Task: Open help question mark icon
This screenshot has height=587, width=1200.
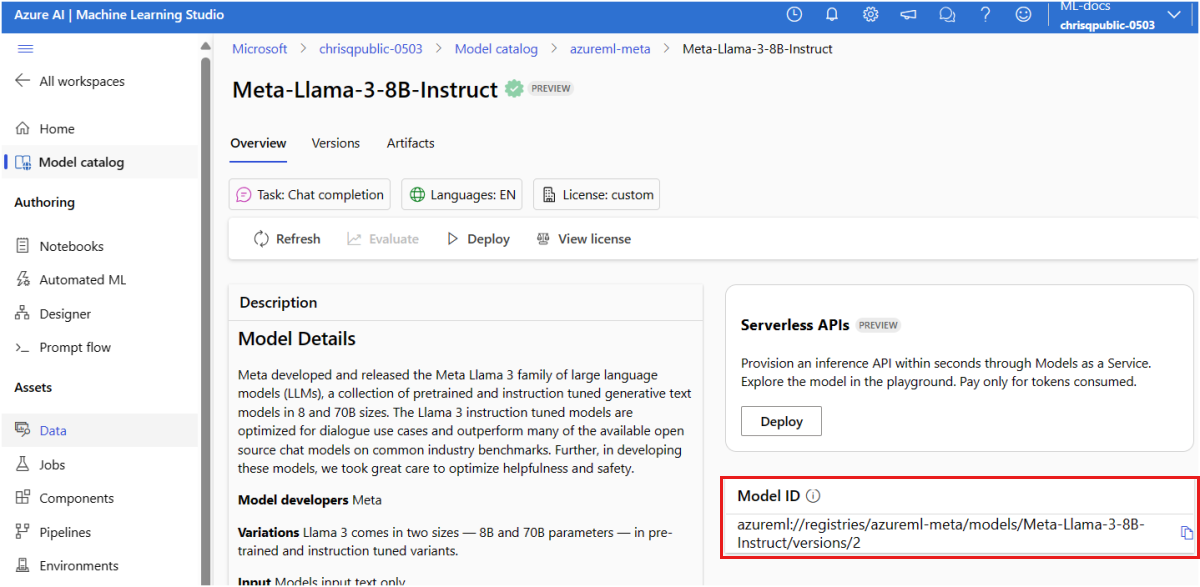Action: pyautogui.click(x=985, y=15)
